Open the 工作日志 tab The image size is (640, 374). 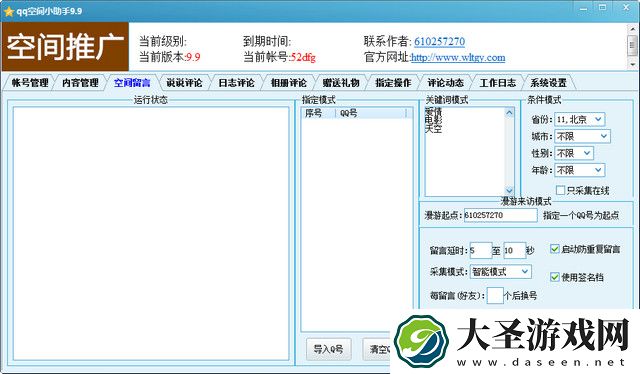pos(498,83)
